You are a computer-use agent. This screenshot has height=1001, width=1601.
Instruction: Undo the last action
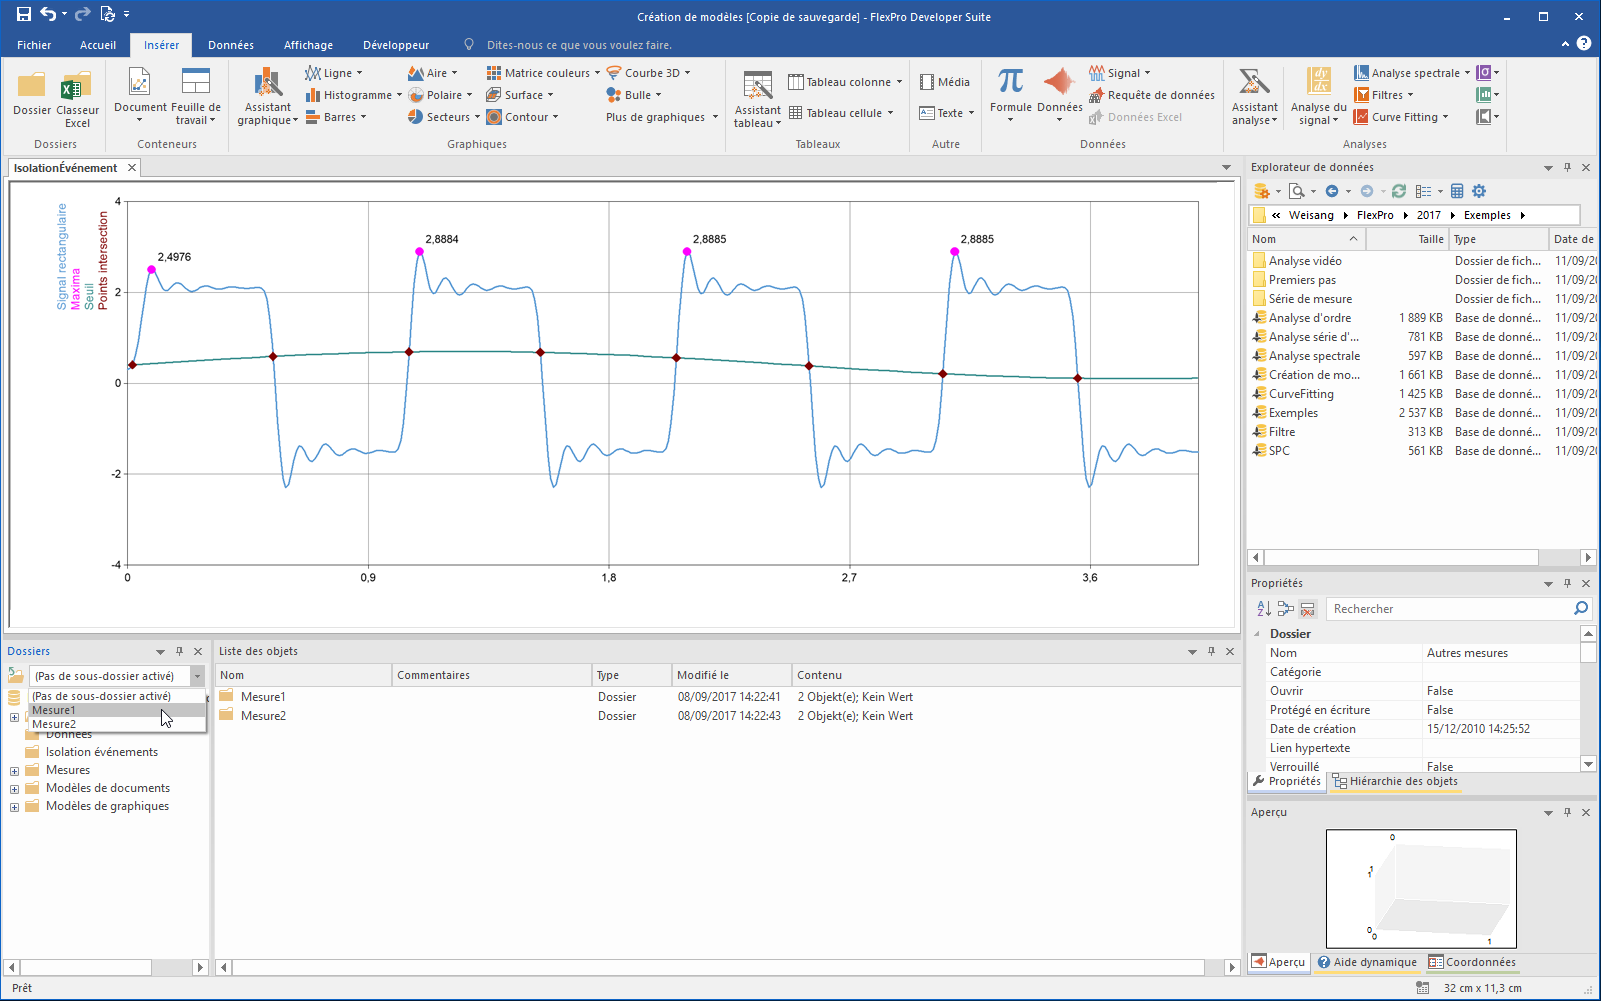click(x=48, y=15)
